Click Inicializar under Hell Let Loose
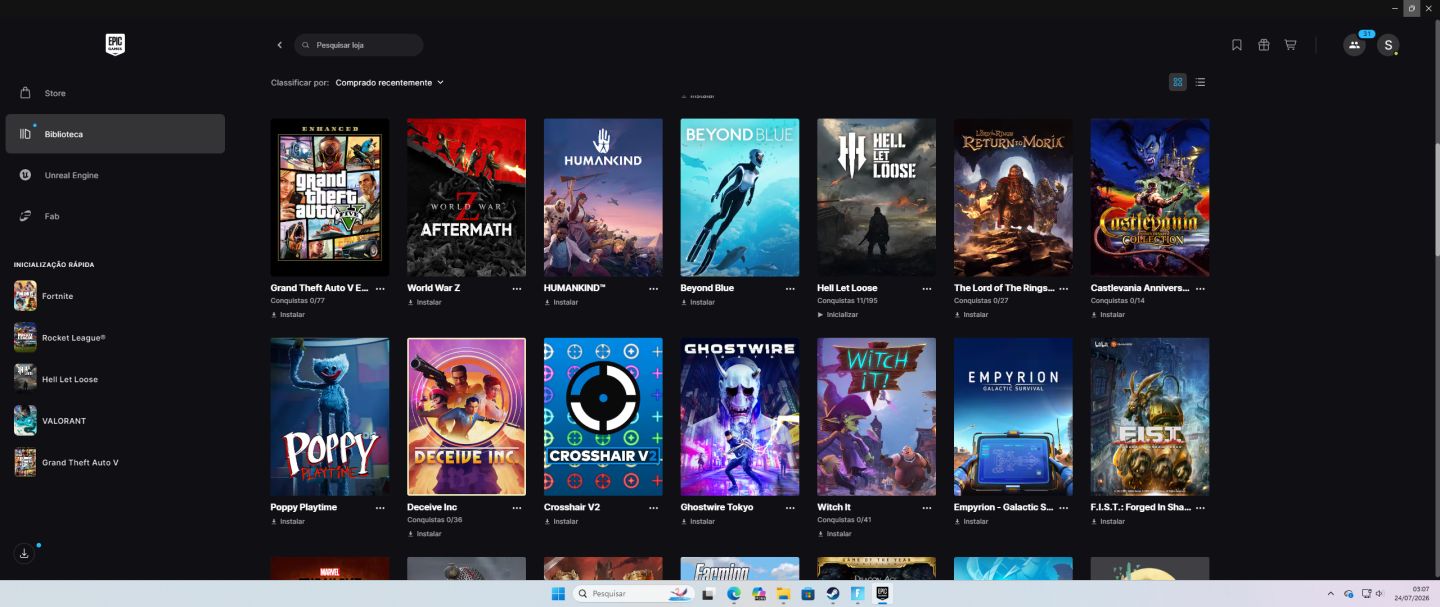This screenshot has height=607, width=1440. 838,314
